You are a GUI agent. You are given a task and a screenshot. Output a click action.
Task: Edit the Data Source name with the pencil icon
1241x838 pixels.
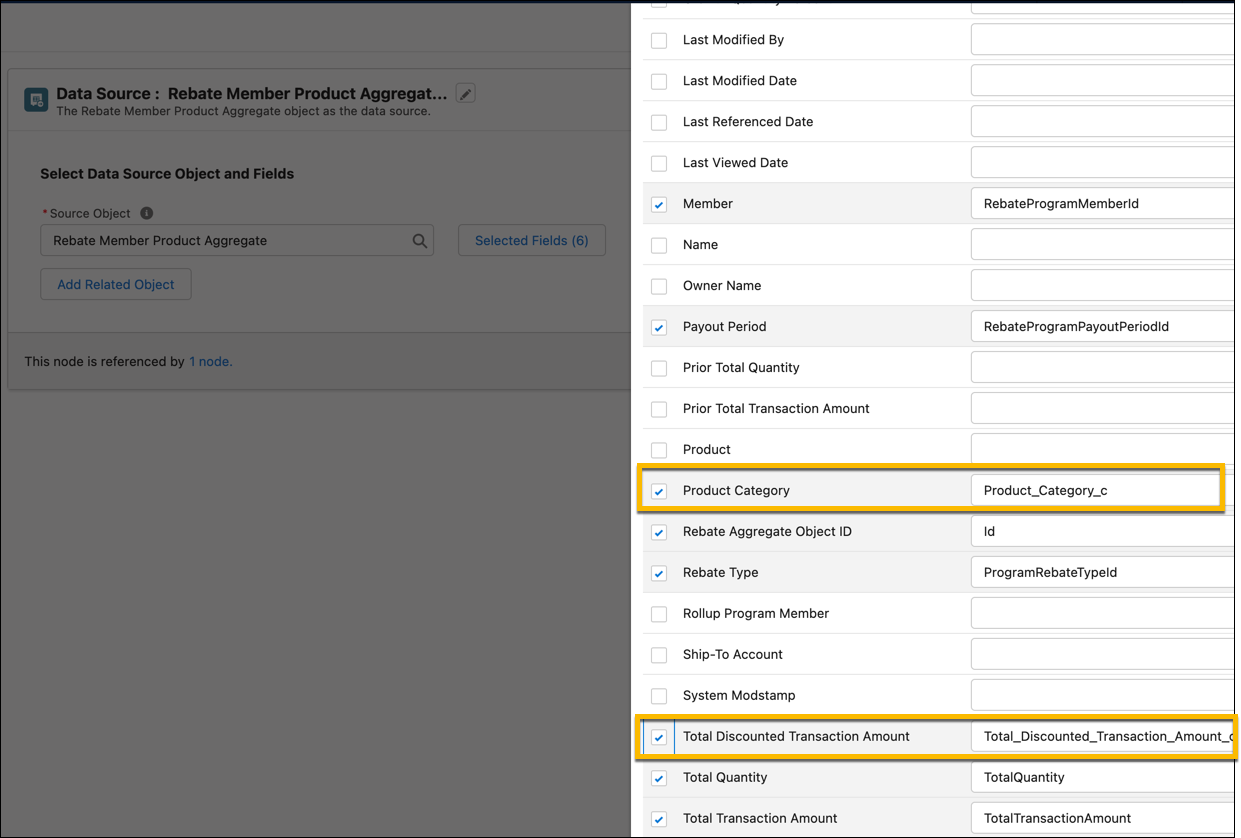(465, 93)
